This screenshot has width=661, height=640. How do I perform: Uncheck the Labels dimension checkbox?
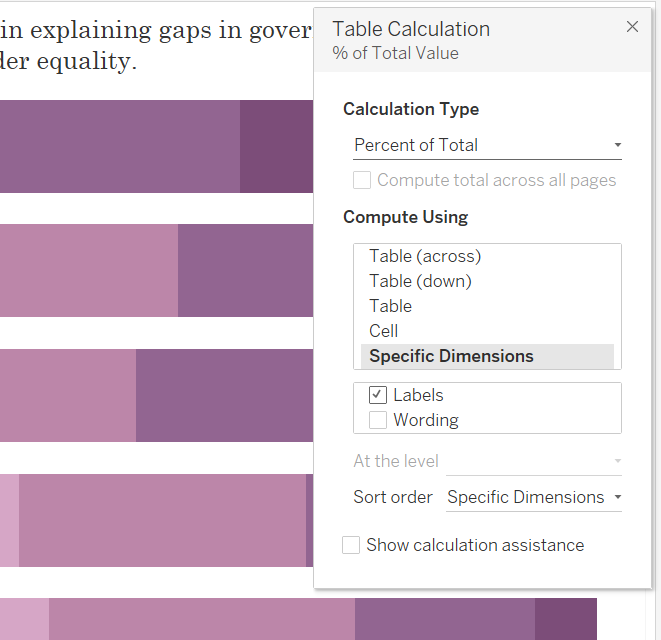click(x=378, y=395)
